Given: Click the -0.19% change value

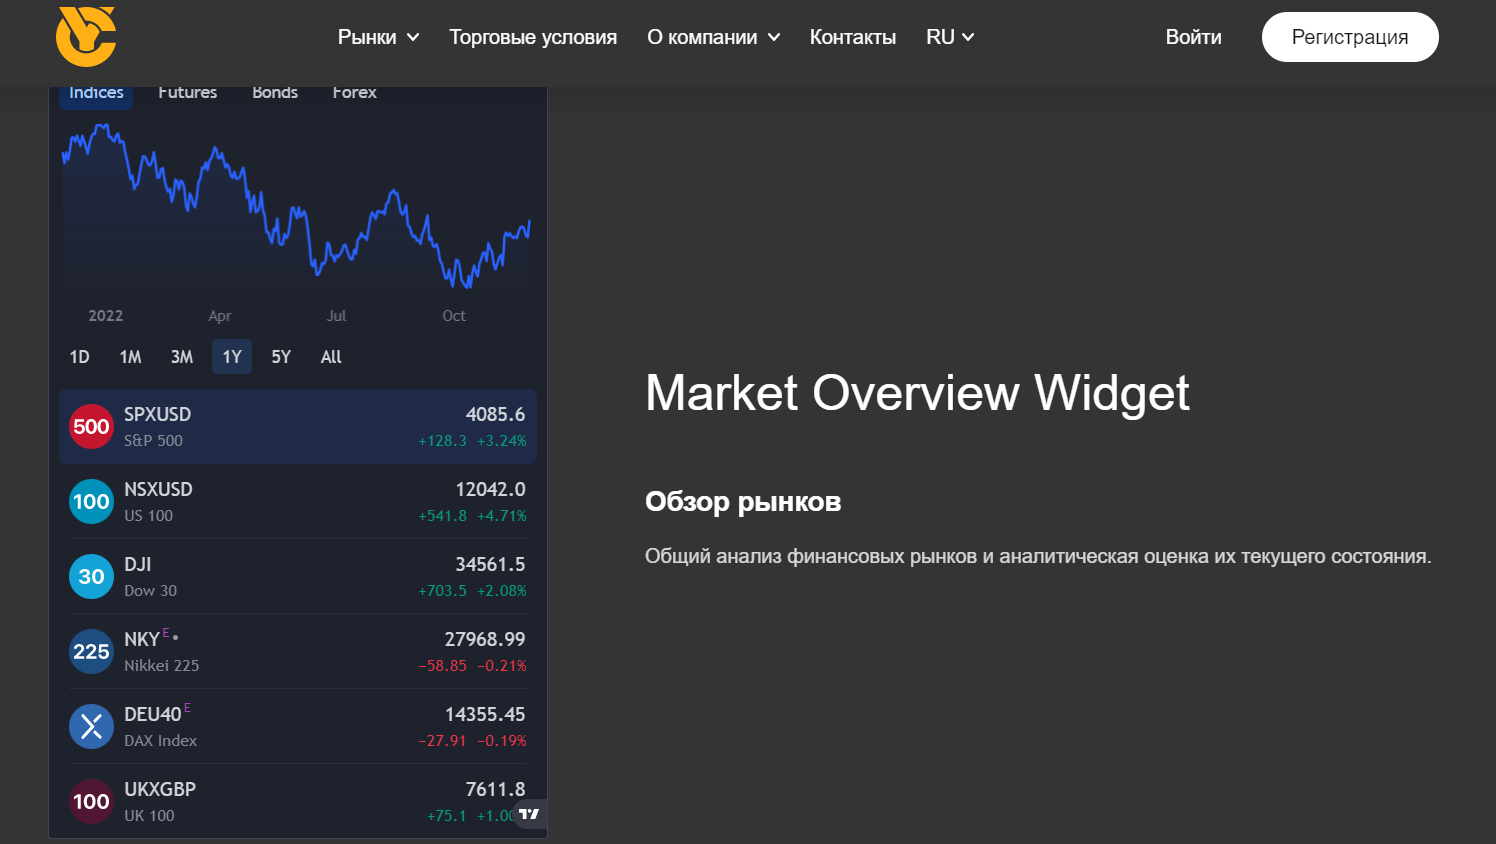Looking at the screenshot, I should [501, 741].
